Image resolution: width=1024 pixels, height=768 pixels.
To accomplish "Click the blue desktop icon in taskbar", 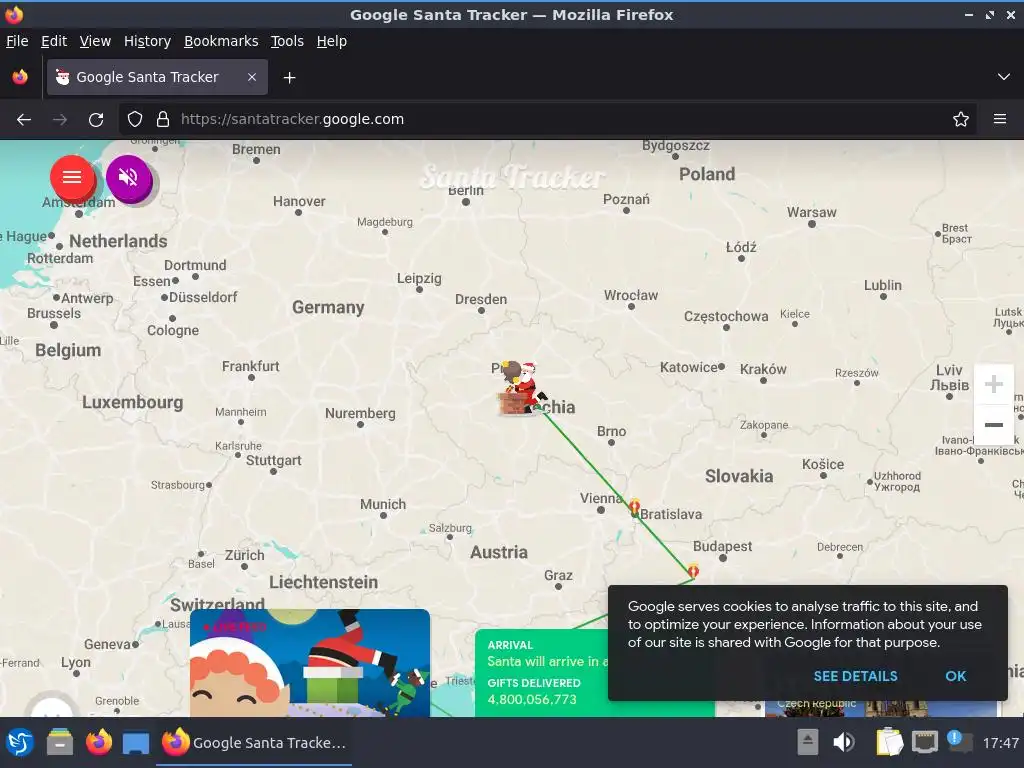I will 136,743.
